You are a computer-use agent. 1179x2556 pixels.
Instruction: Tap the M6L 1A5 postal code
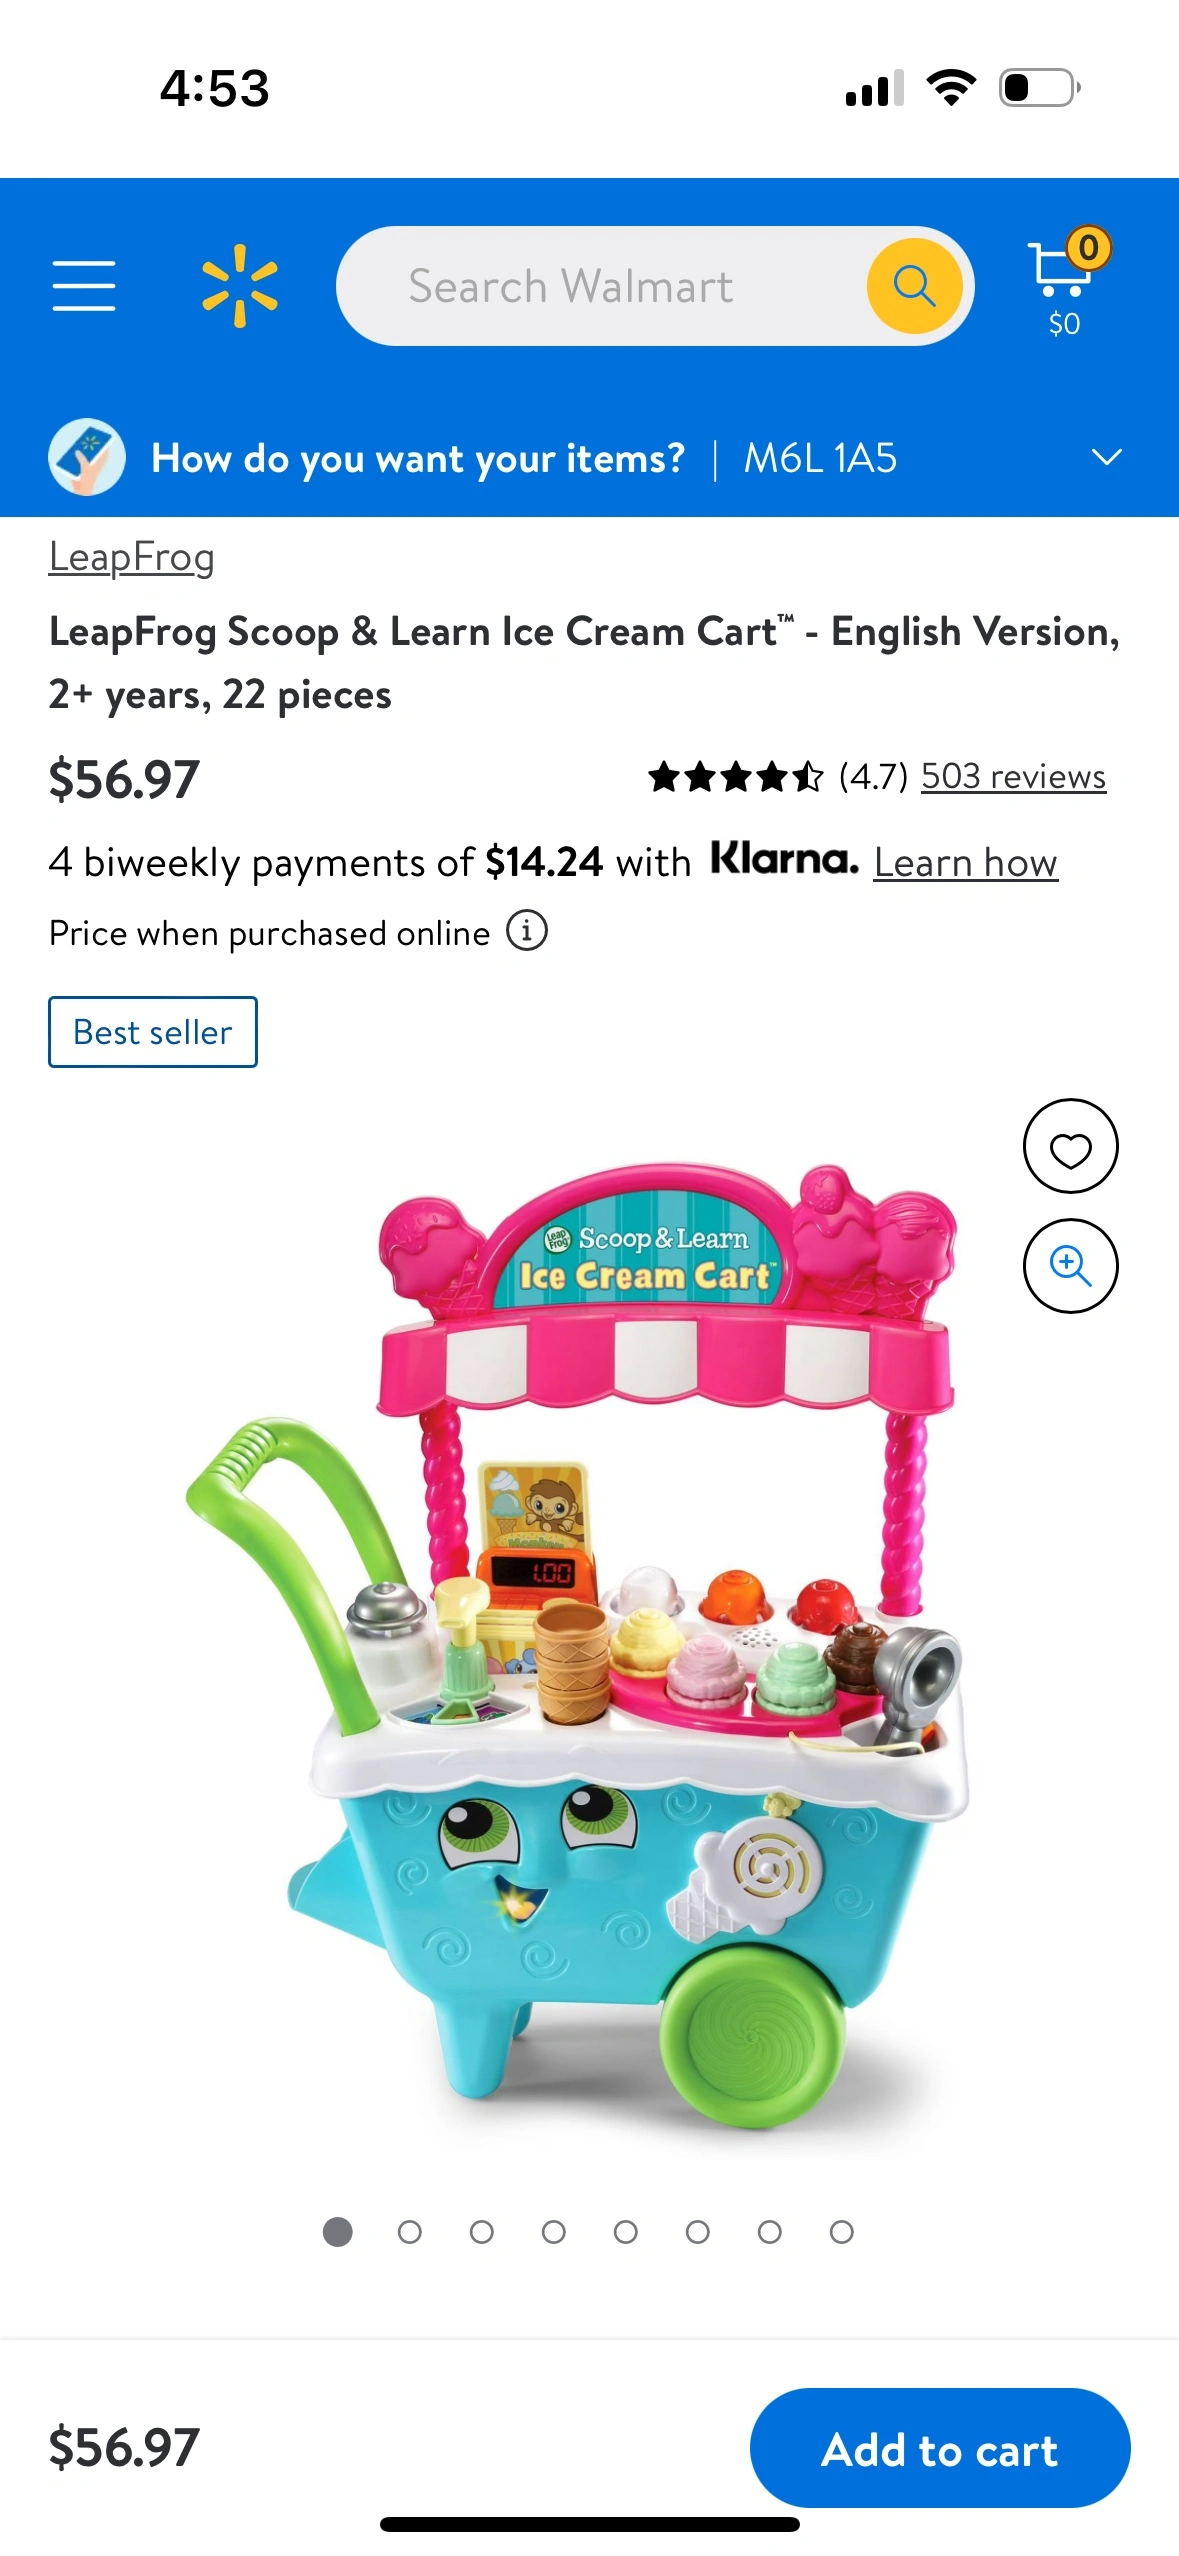[820, 459]
